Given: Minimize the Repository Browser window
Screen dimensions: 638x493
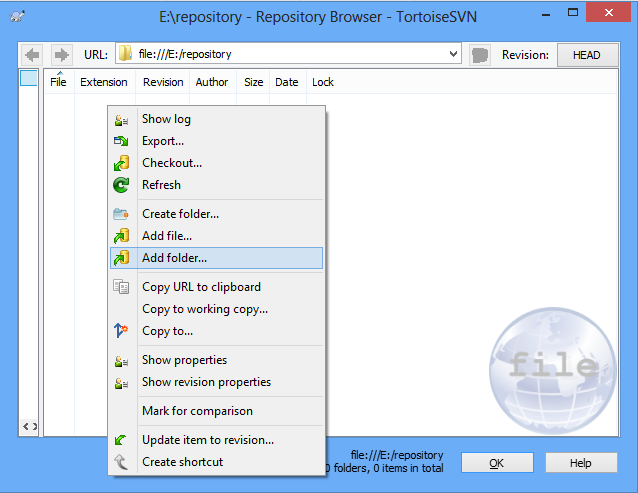Looking at the screenshot, I should click(546, 15).
